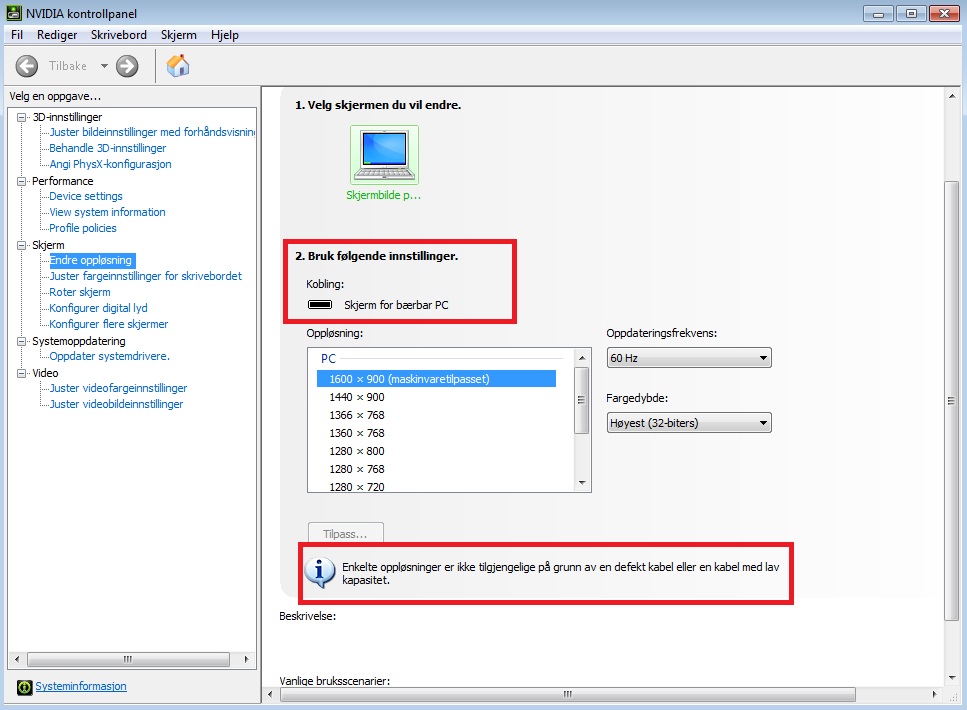The width and height of the screenshot is (967, 710).
Task: Click the Tilpass... button
Action: 345,534
